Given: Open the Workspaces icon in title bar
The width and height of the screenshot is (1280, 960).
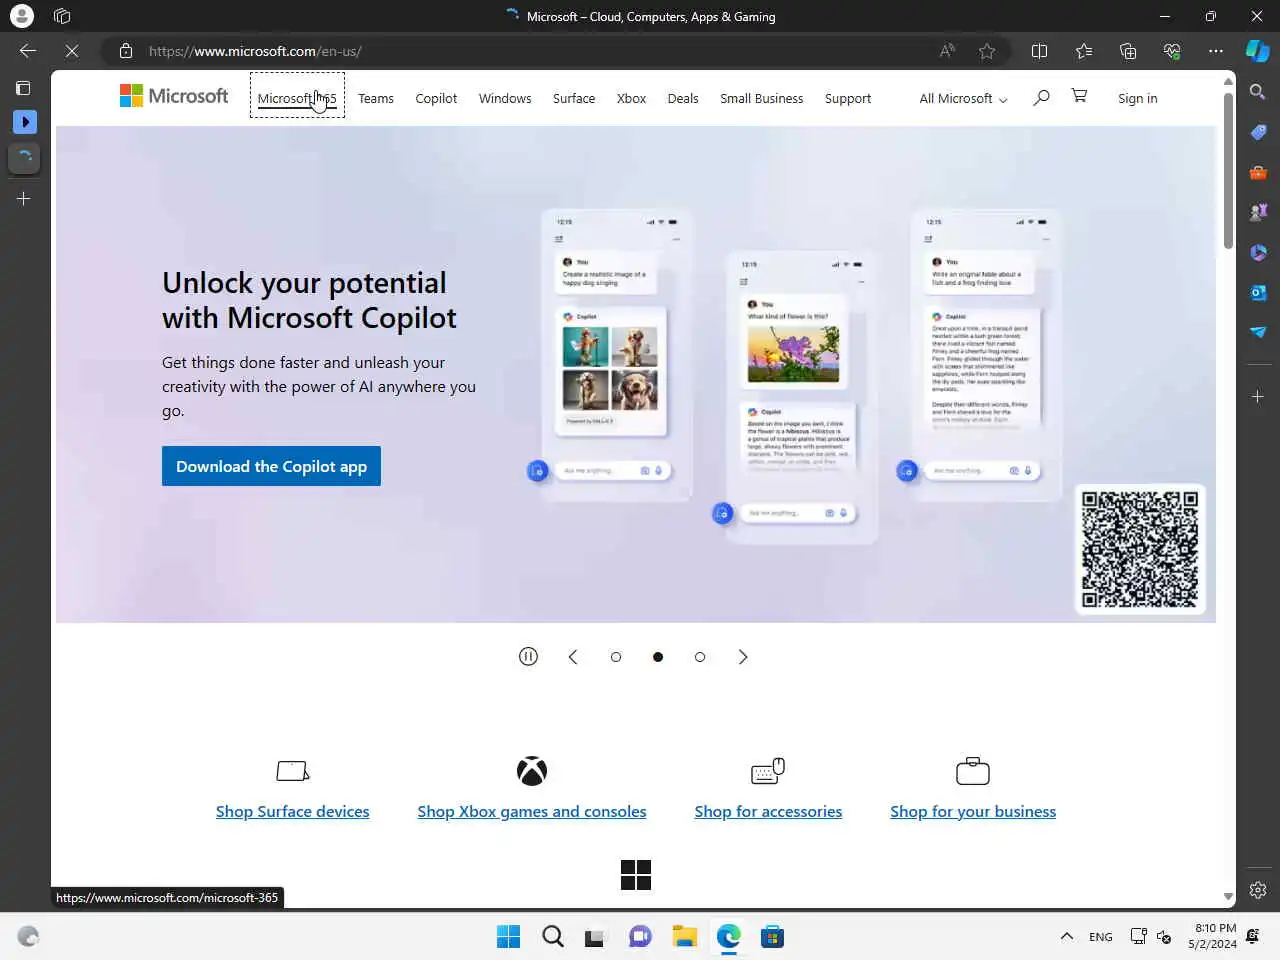Looking at the screenshot, I should point(62,16).
